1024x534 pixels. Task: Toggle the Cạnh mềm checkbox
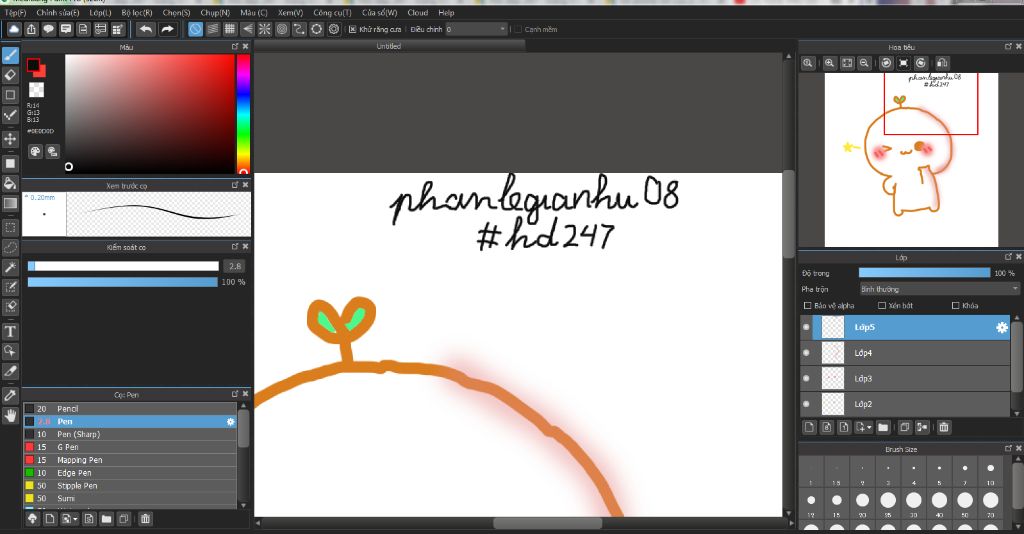point(518,29)
